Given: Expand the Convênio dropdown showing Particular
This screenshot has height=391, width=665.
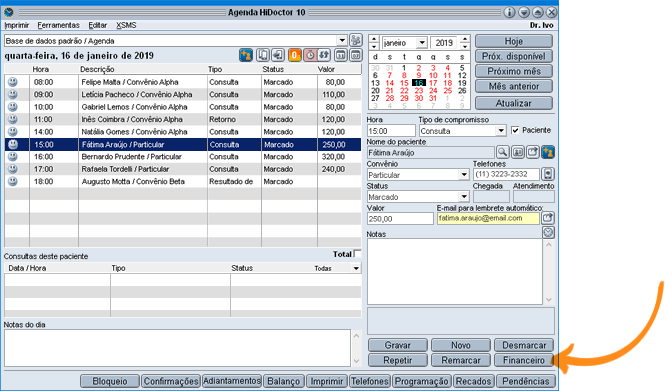Looking at the screenshot, I should coord(464,175).
